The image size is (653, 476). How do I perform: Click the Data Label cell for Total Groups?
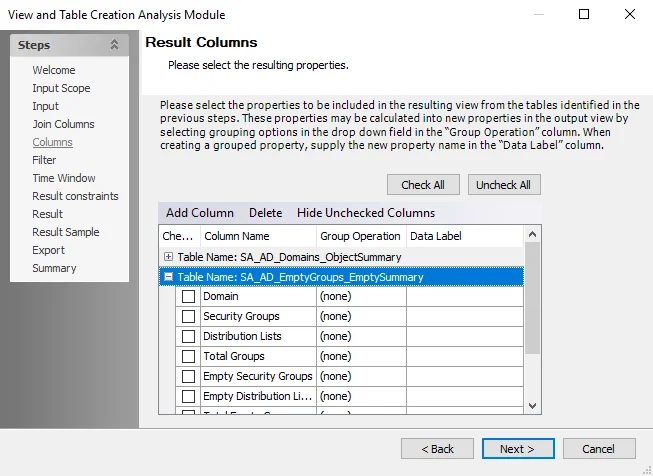click(465, 356)
